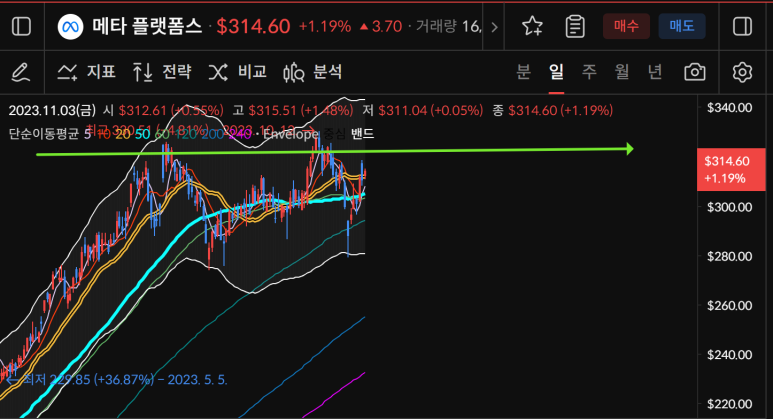The width and height of the screenshot is (773, 419).
Task: Click the 단순이동평균 indicator label
Action: point(44,134)
